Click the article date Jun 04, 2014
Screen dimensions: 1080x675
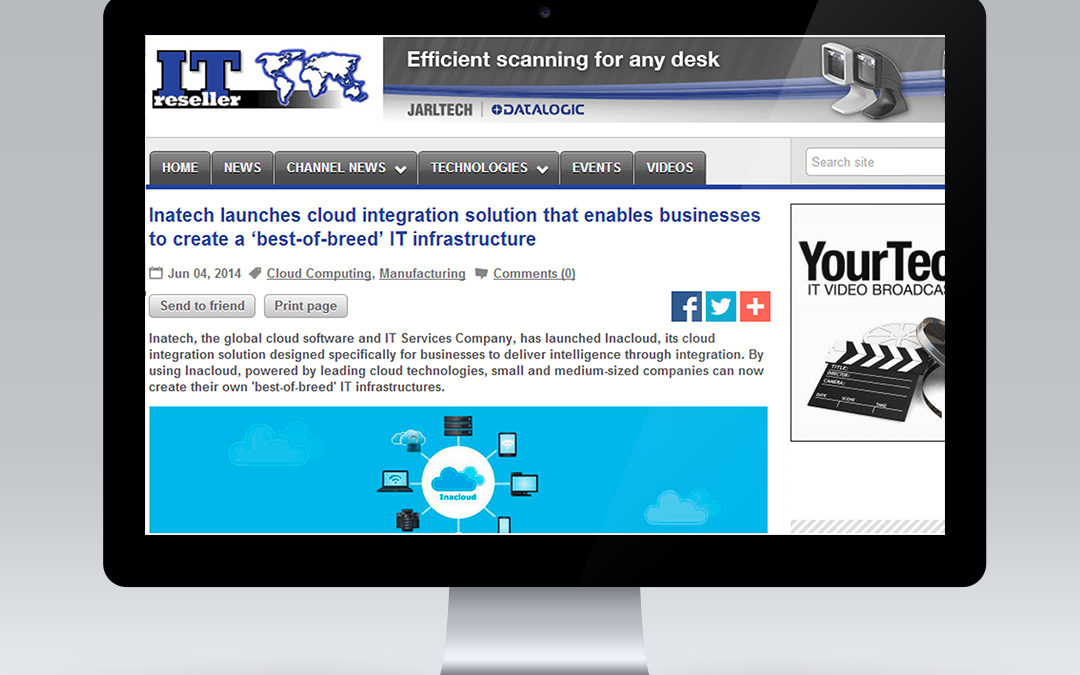205,273
